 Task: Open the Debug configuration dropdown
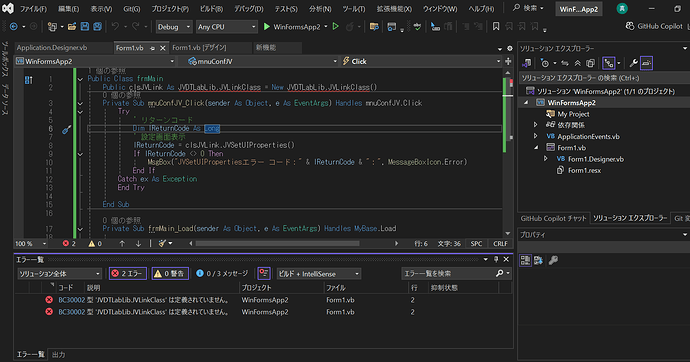[174, 27]
